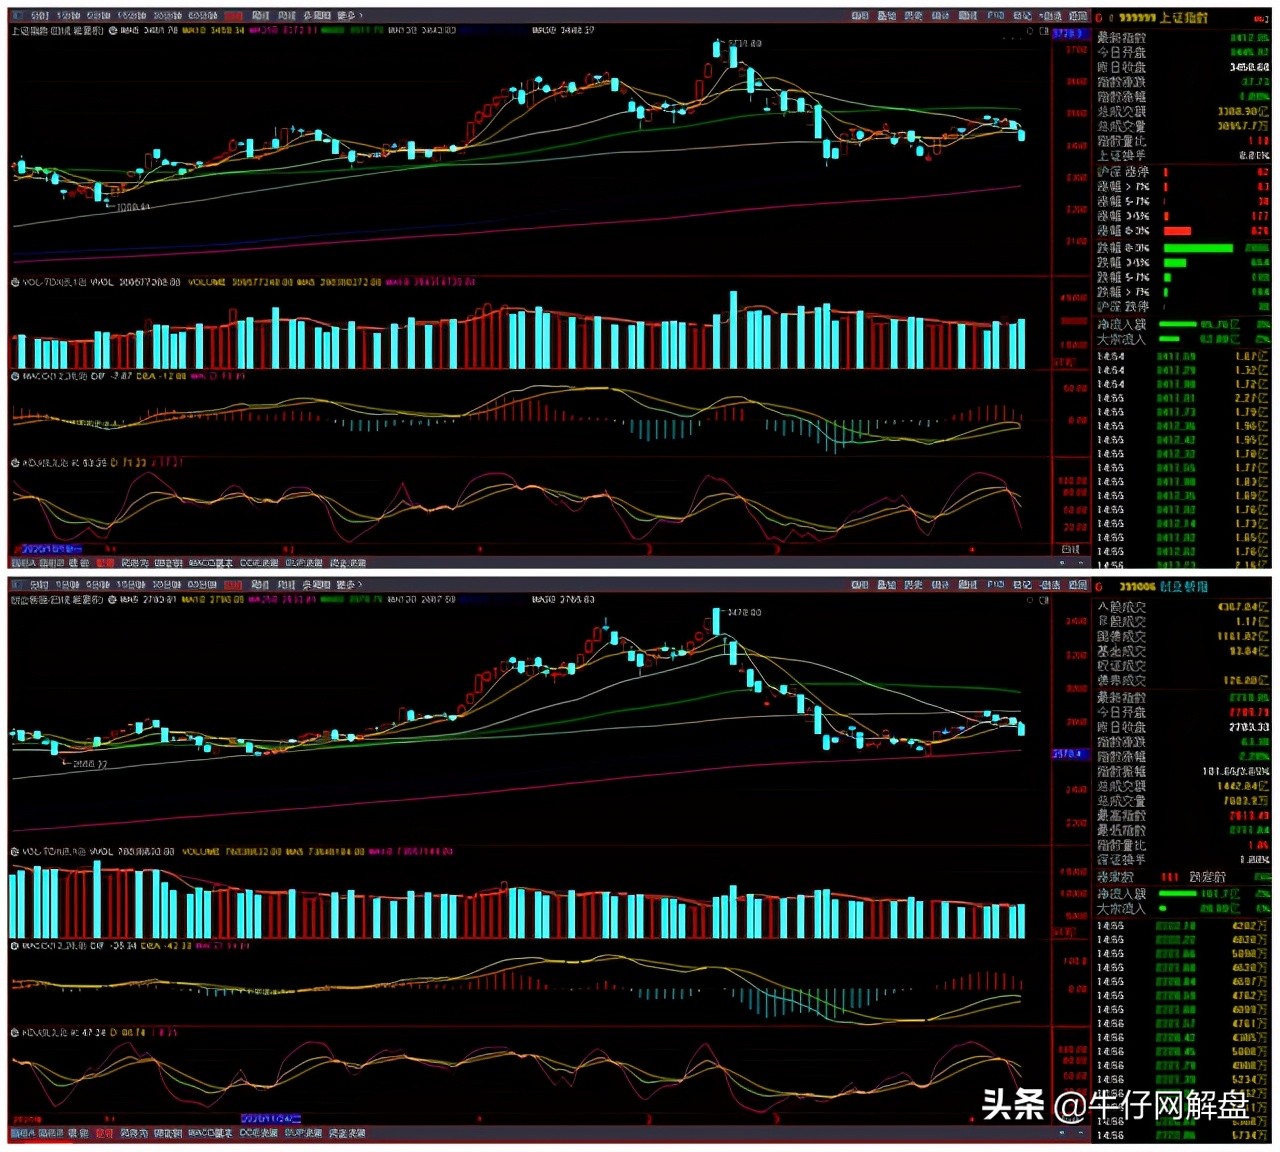Click leftmost toolbar icon in 上证指数 window
1280x1152 pixels.
pos(20,16)
